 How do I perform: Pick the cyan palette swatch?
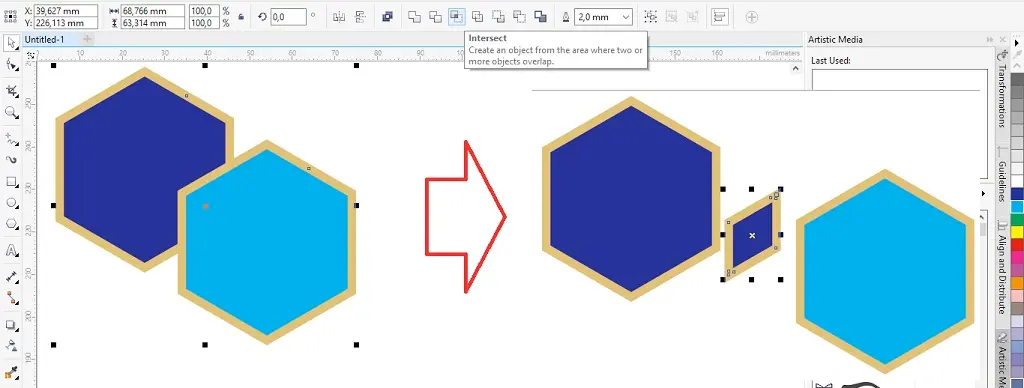tap(1017, 206)
